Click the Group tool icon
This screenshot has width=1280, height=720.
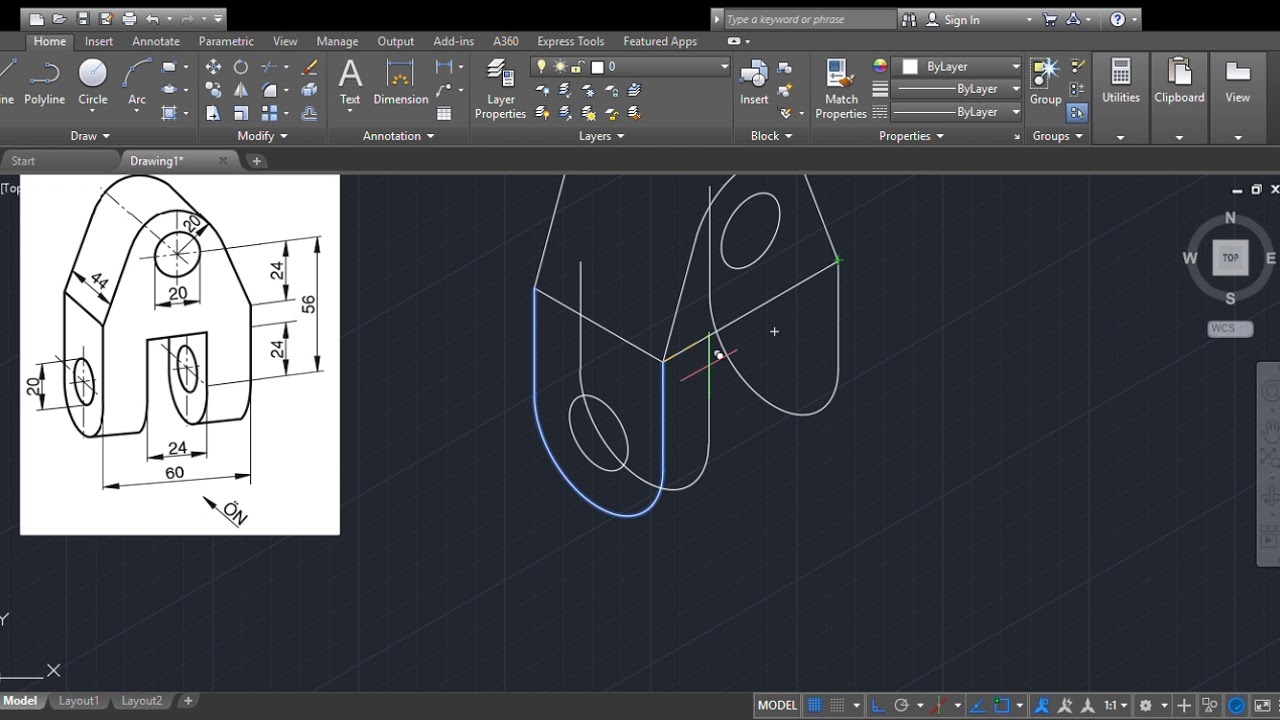pyautogui.click(x=1045, y=81)
